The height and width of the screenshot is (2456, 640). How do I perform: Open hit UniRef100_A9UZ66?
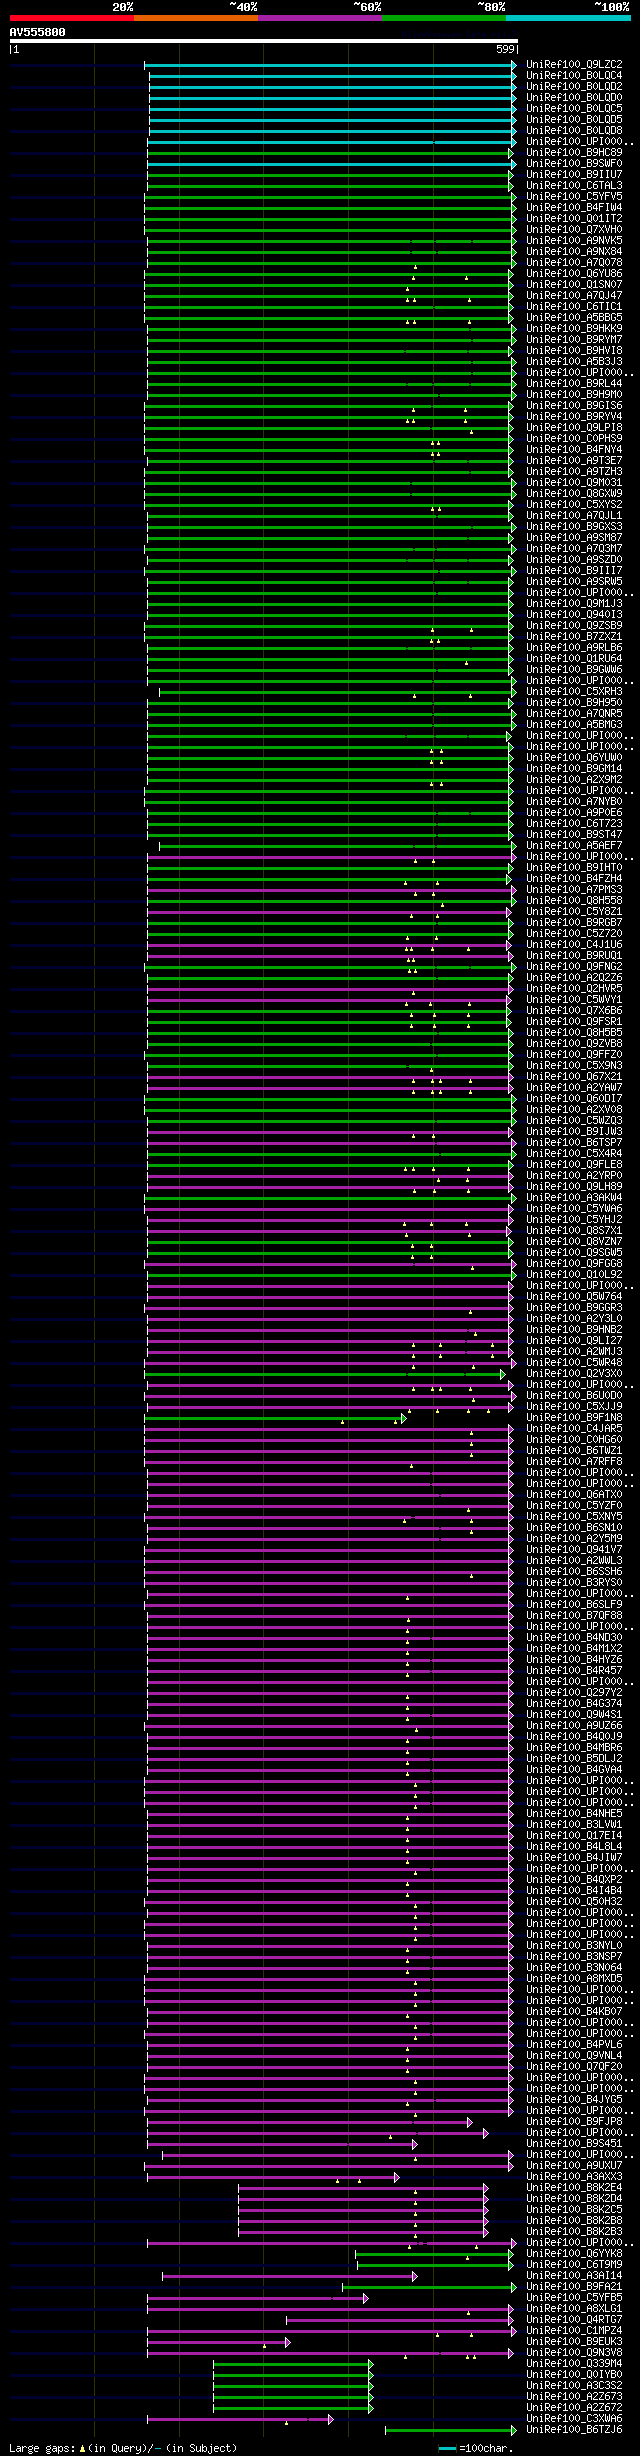pos(574,1726)
